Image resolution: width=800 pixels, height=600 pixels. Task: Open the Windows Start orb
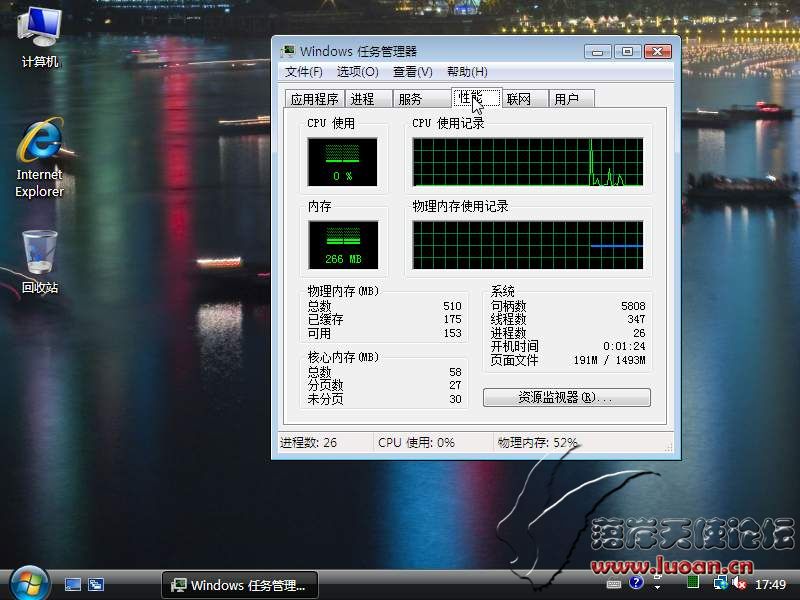[x=29, y=584]
